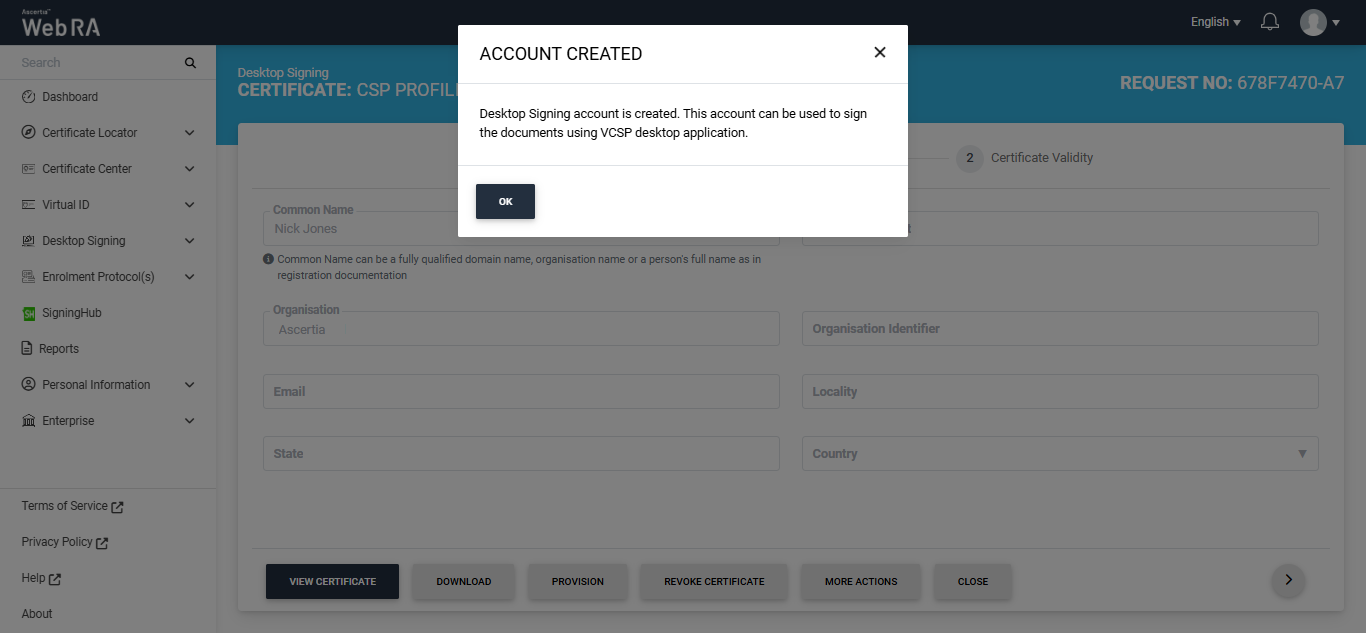1366x633 pixels.
Task: Click the search magnifier icon in sidebar
Action: [190, 63]
